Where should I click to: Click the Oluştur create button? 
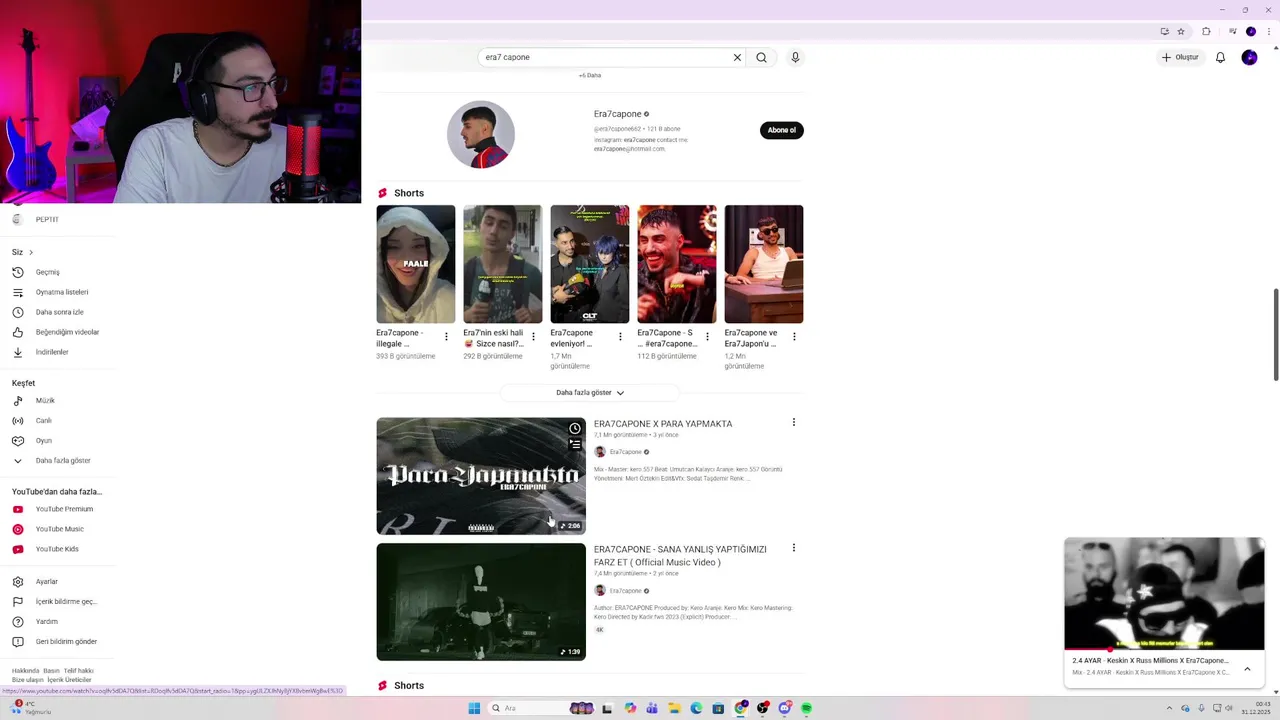coord(1180,57)
